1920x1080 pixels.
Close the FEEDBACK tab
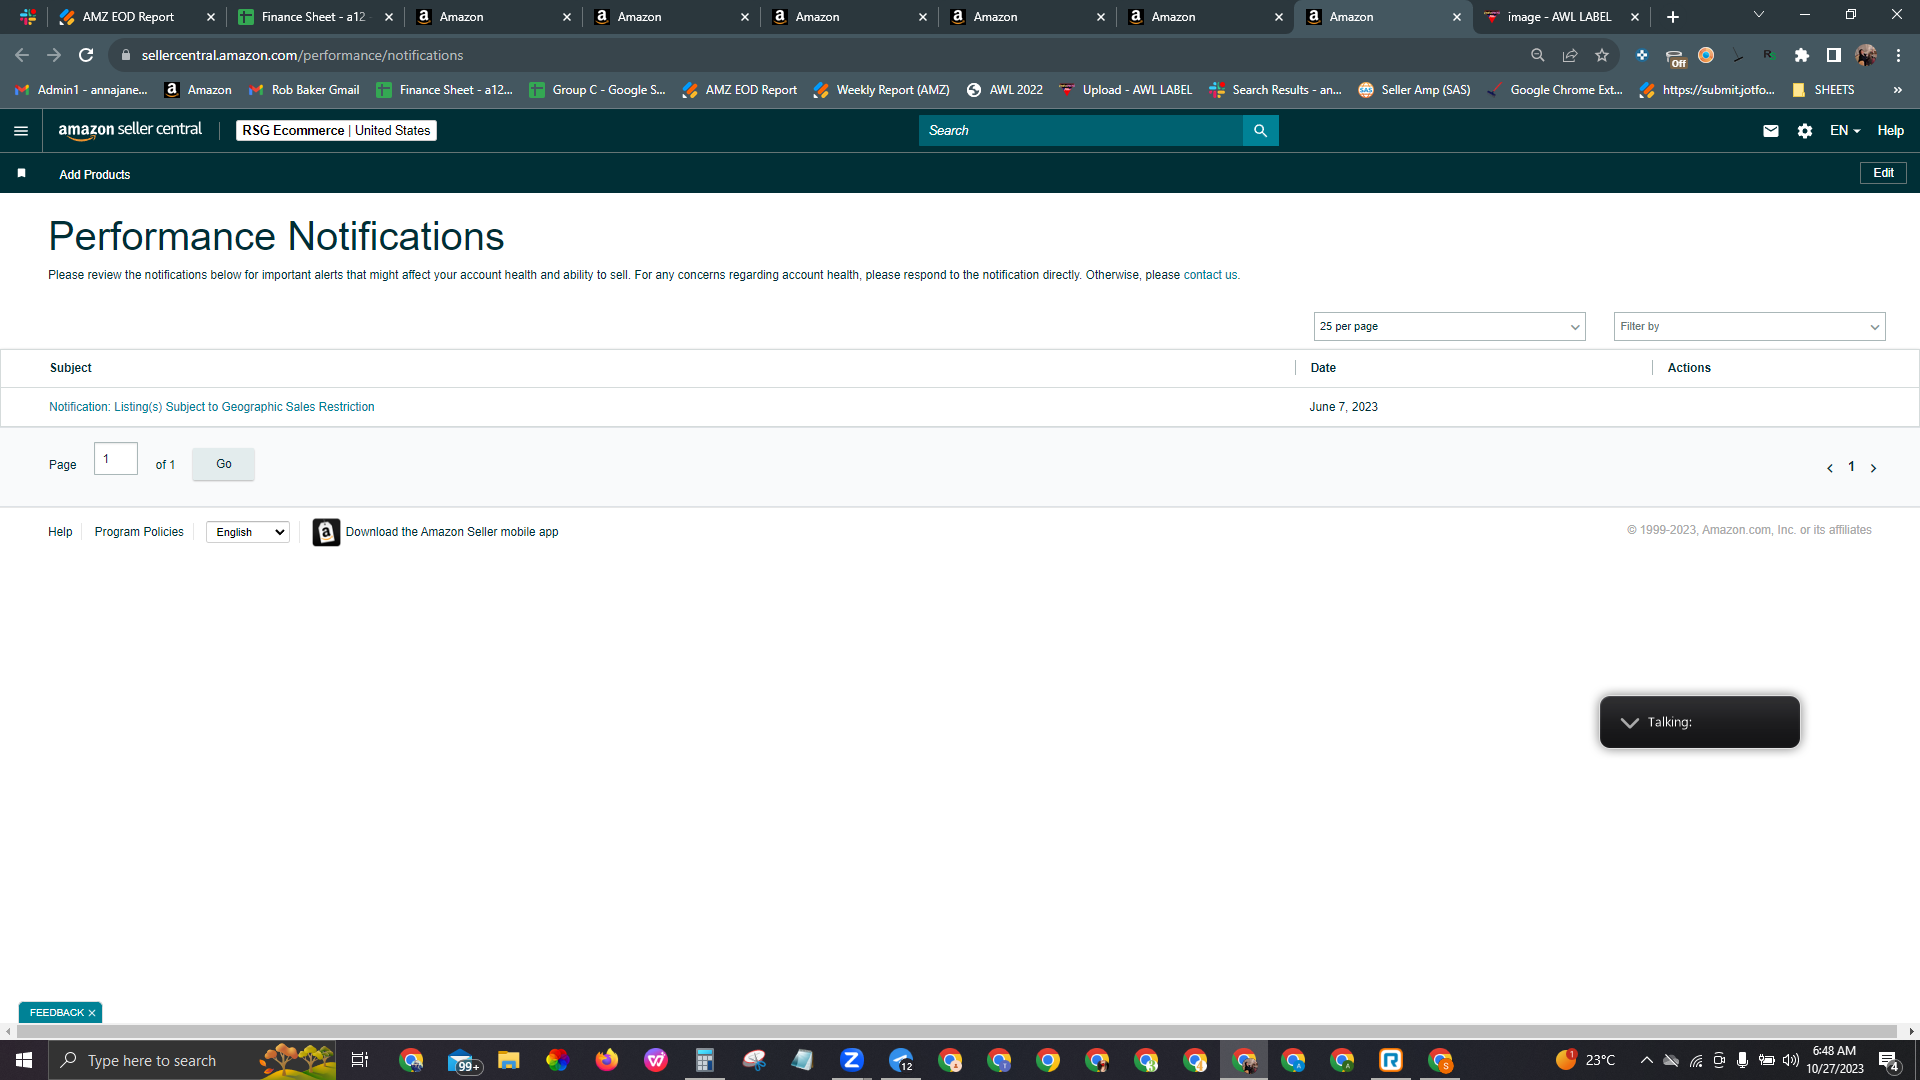click(x=92, y=1013)
